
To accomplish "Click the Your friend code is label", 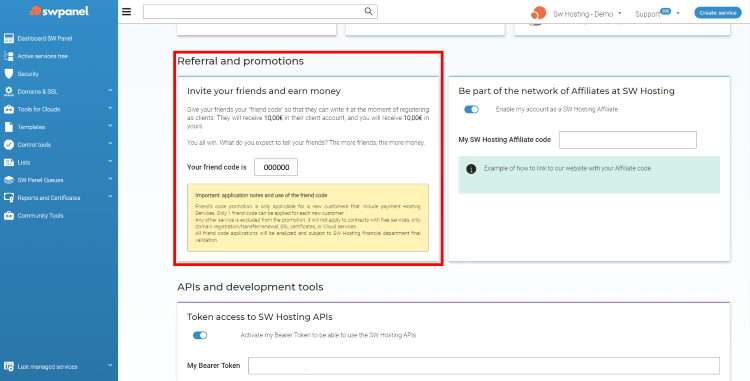I will (x=217, y=167).
